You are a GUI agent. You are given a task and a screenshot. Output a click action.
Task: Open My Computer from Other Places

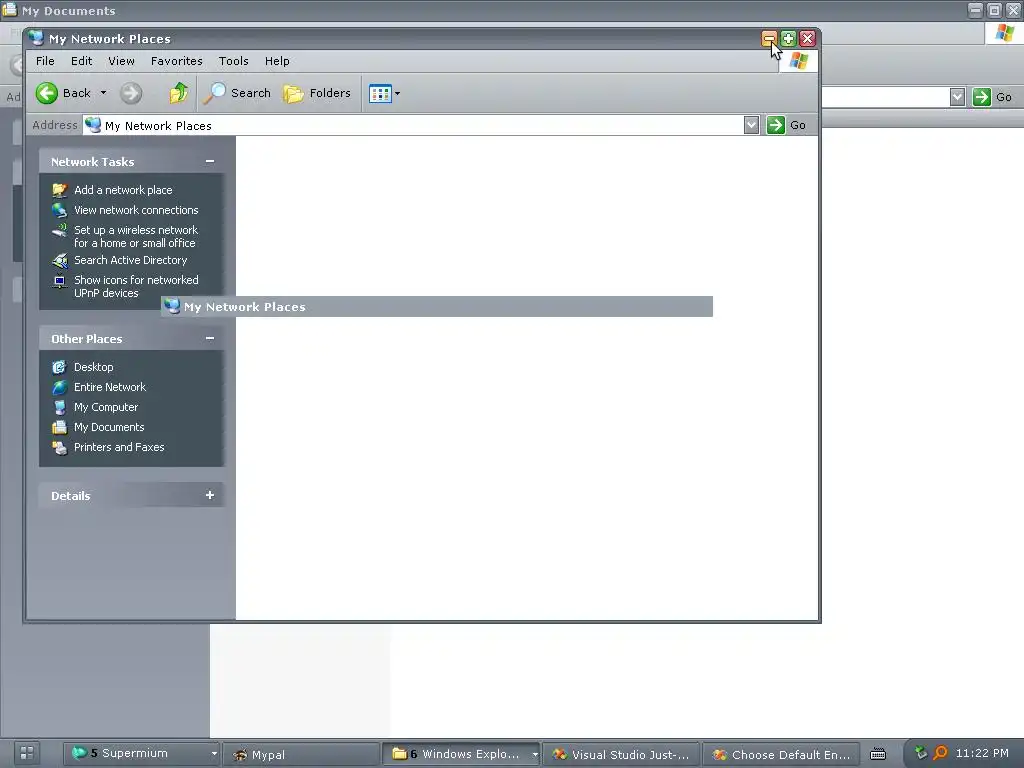point(106,407)
